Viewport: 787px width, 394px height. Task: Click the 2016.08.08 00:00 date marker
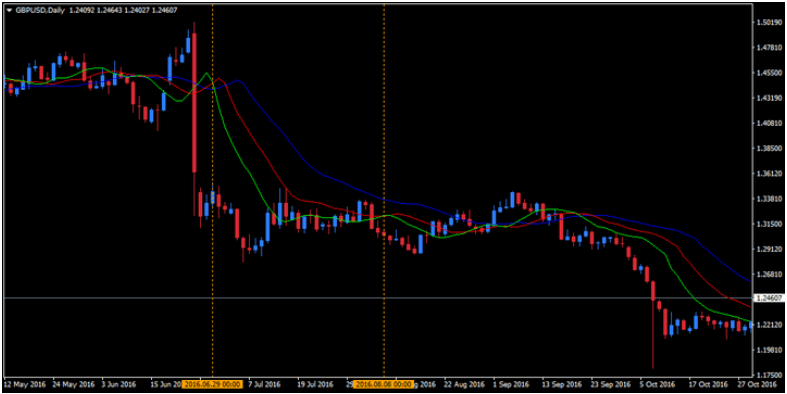[384, 384]
